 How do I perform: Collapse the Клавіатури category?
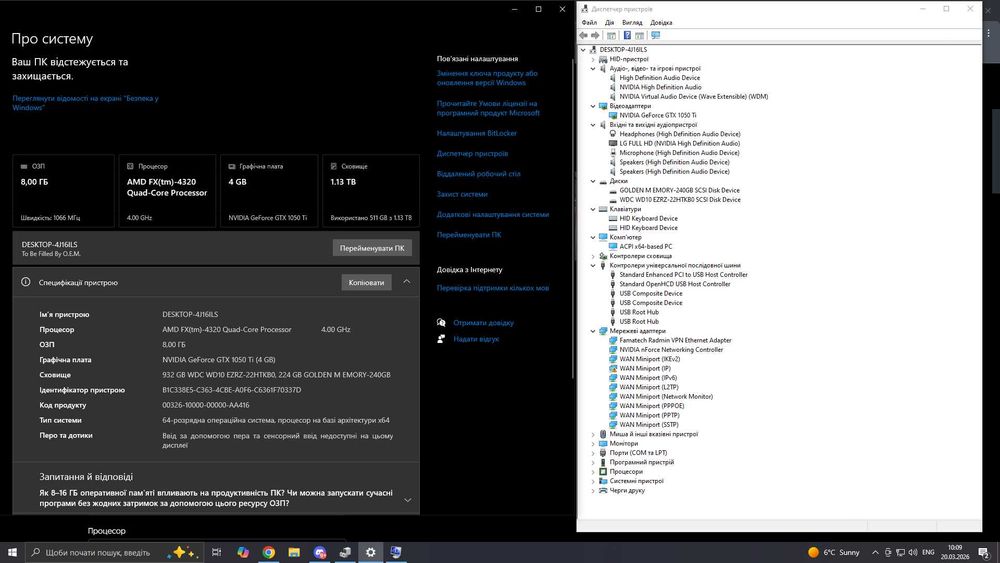tap(593, 209)
